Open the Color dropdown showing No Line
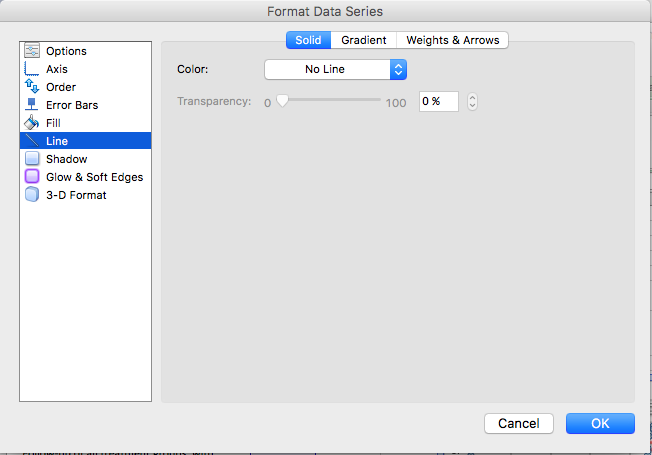The height and width of the screenshot is (455, 652). point(335,69)
